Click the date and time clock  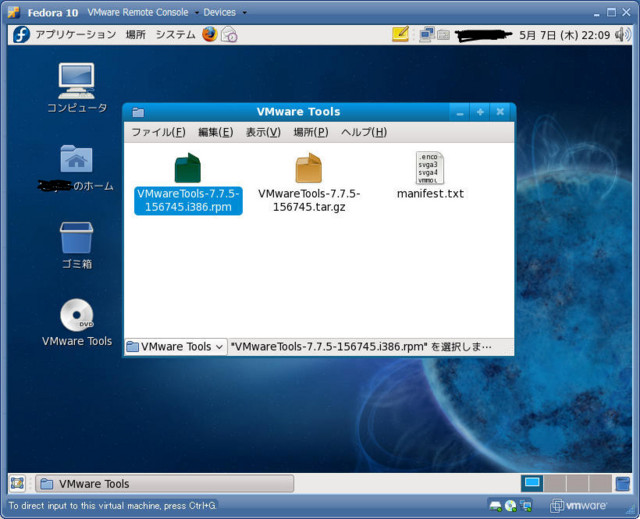click(564, 35)
